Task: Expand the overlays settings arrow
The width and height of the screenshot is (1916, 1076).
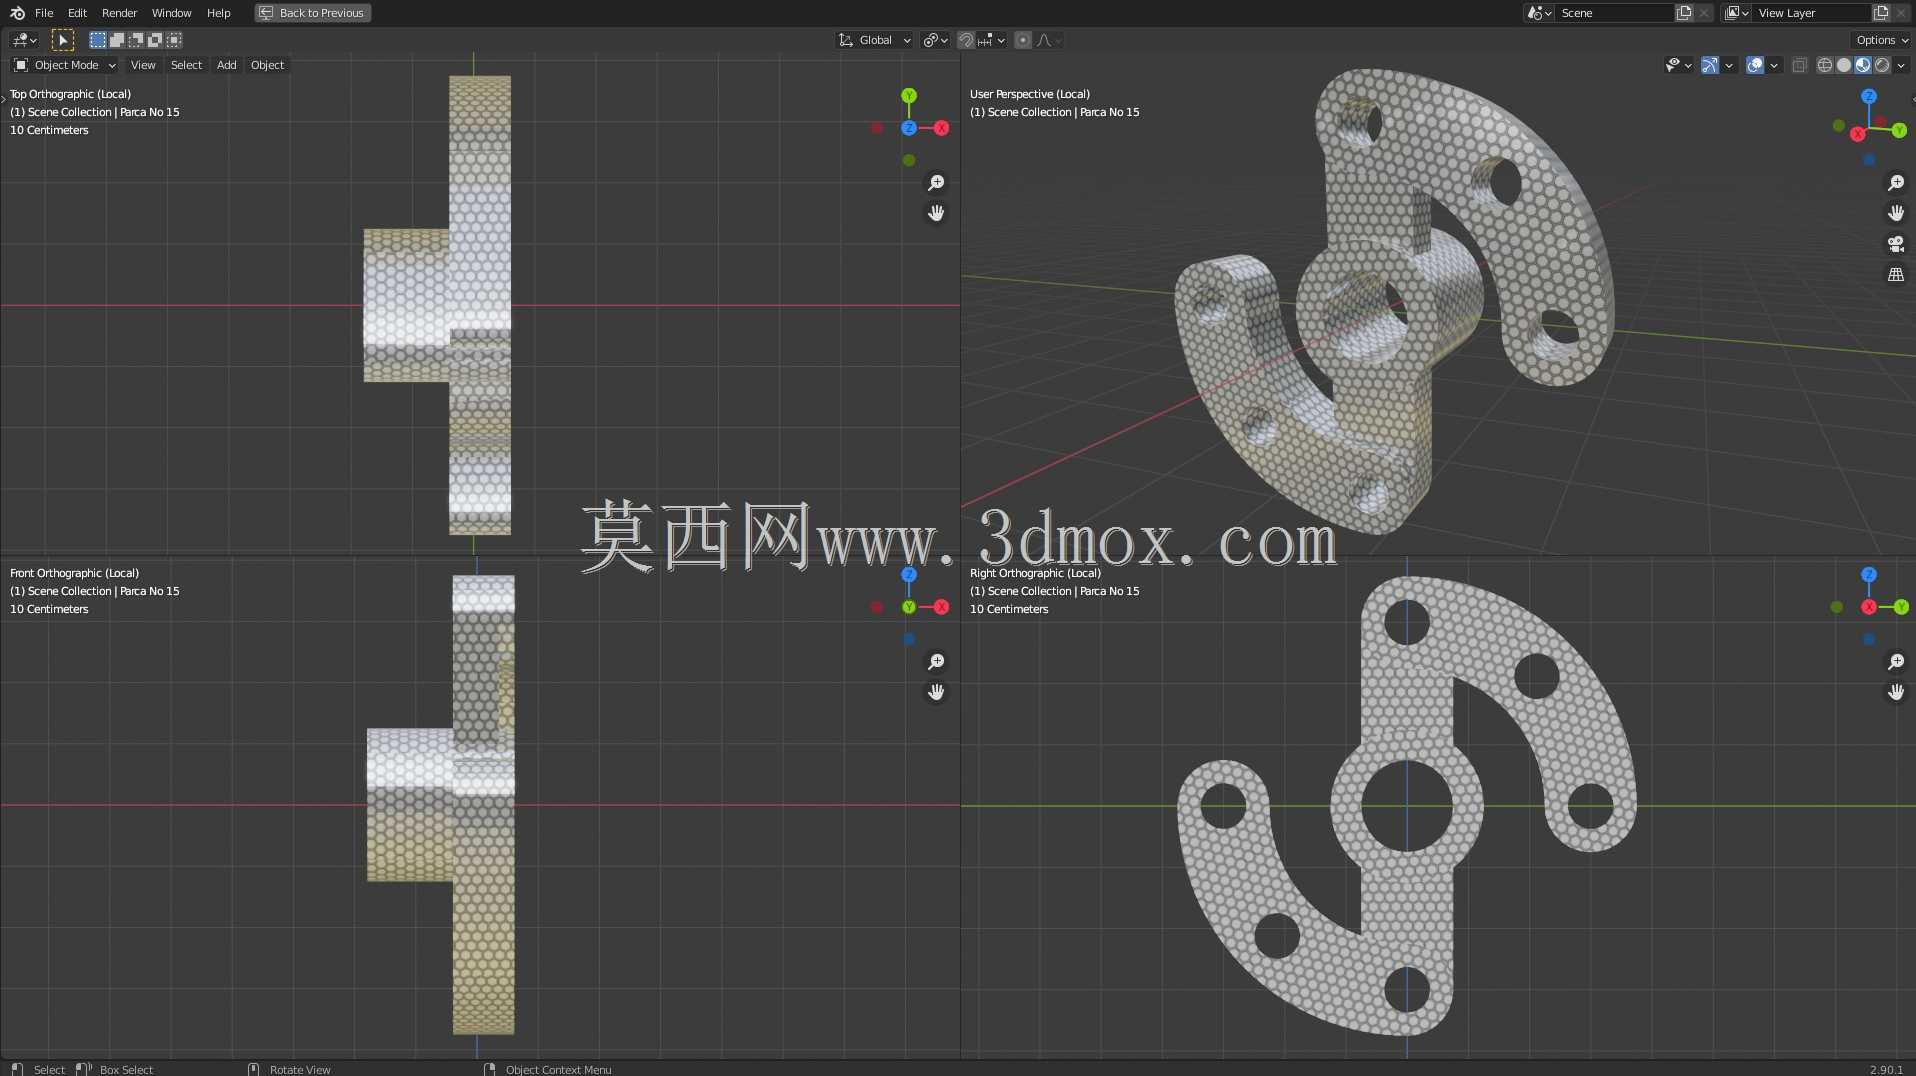Action: [x=1774, y=65]
